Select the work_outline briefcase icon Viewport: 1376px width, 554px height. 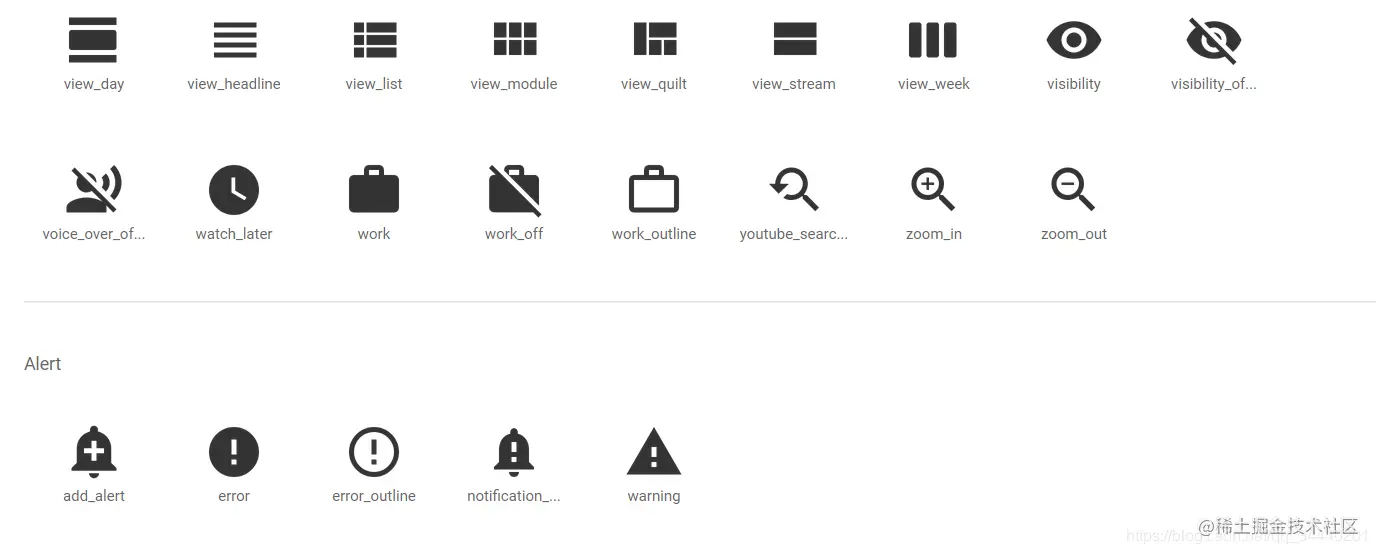654,189
